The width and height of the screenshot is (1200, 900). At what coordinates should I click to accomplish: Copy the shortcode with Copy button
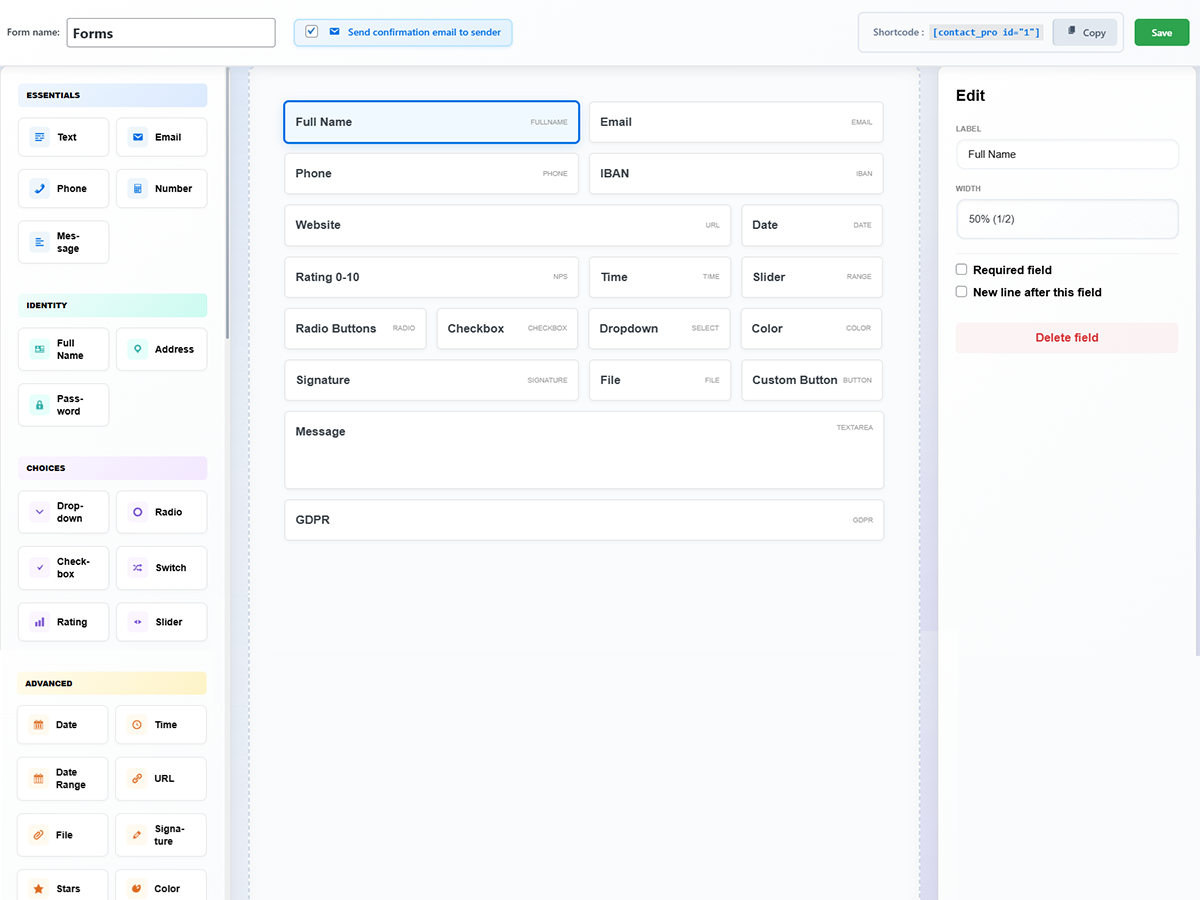(x=1085, y=33)
